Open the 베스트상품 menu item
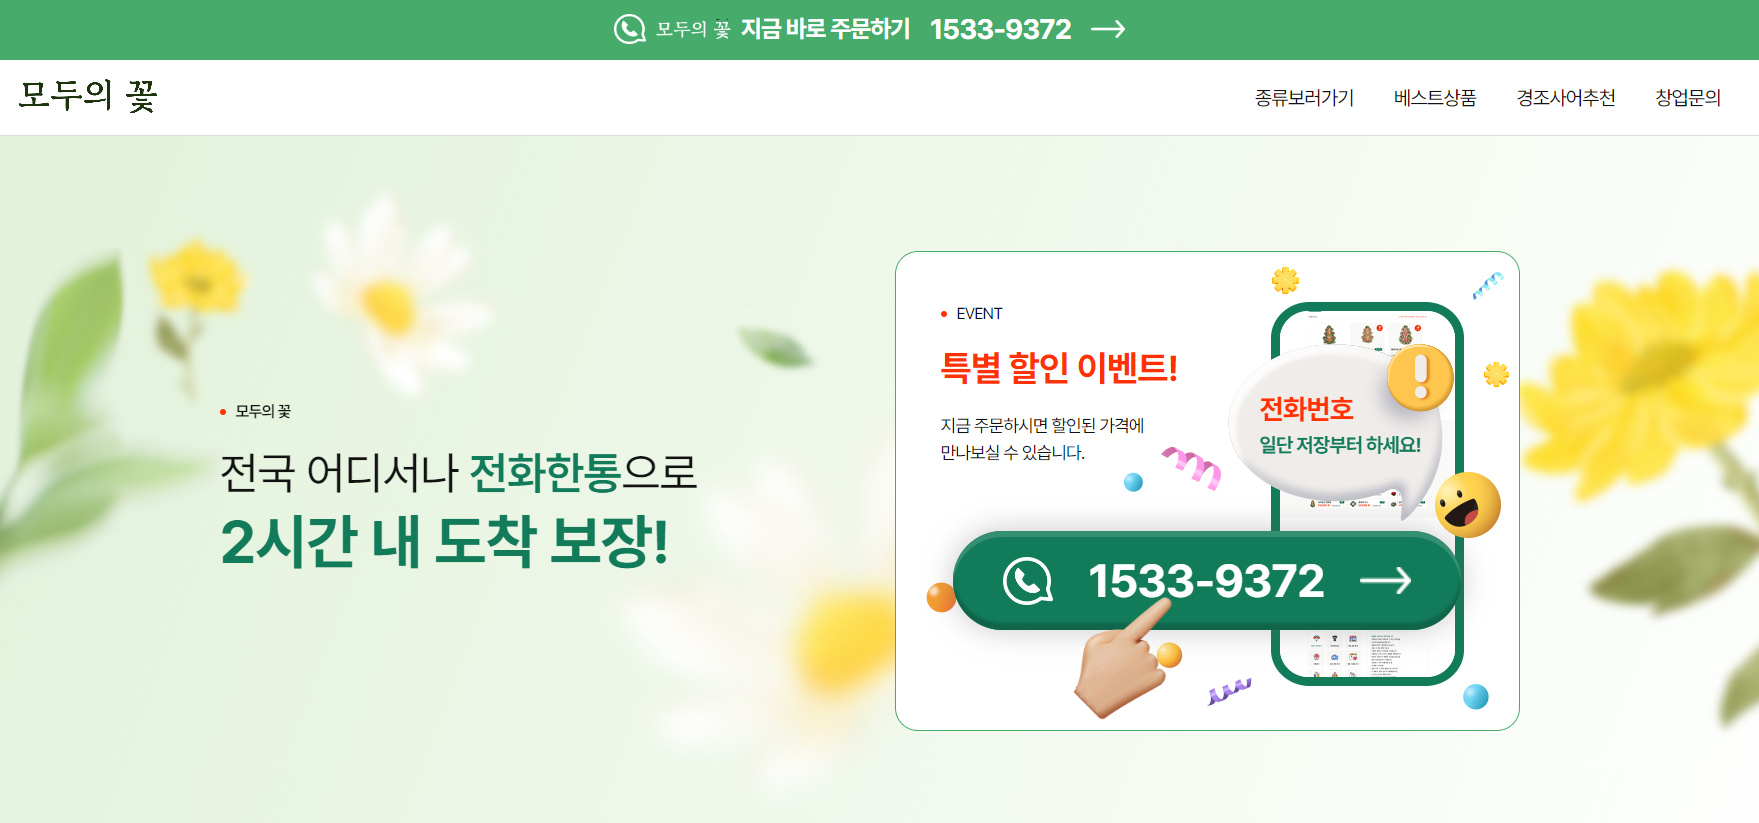Viewport: 1759px width, 823px height. (1435, 98)
